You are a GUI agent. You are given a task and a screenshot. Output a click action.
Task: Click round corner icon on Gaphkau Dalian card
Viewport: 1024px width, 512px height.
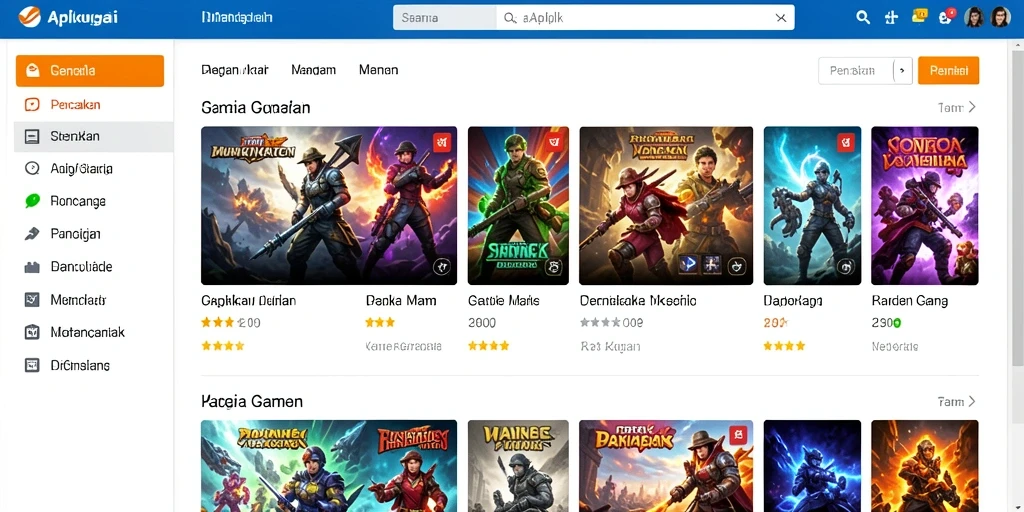[441, 266]
